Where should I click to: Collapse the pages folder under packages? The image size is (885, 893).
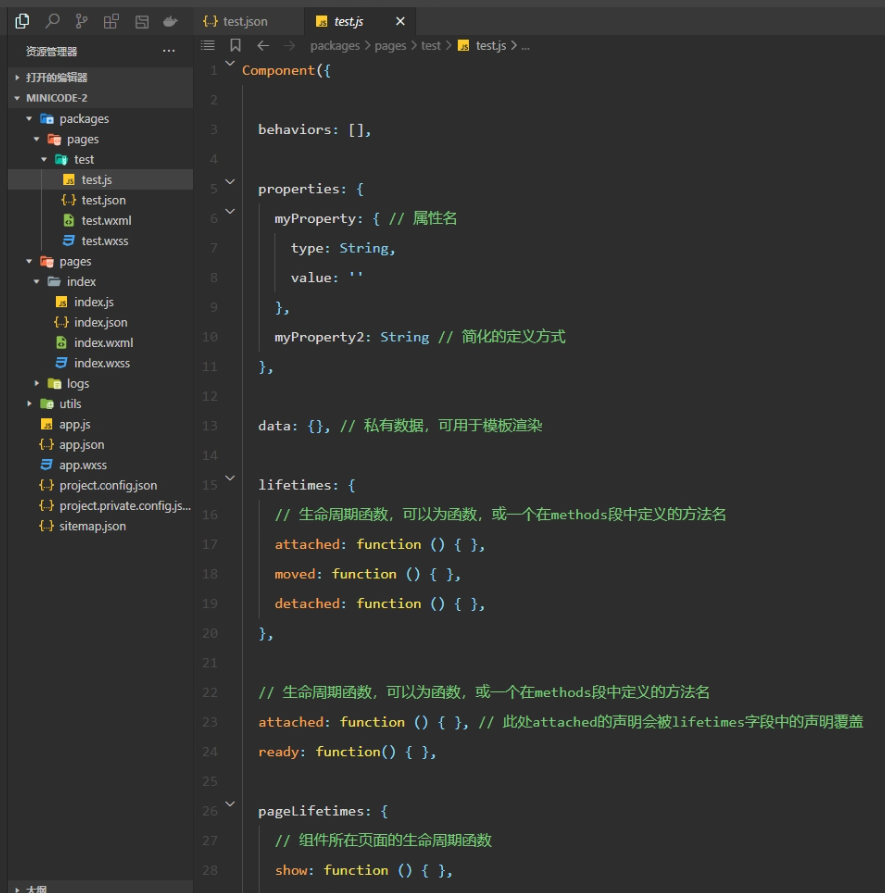(36, 139)
